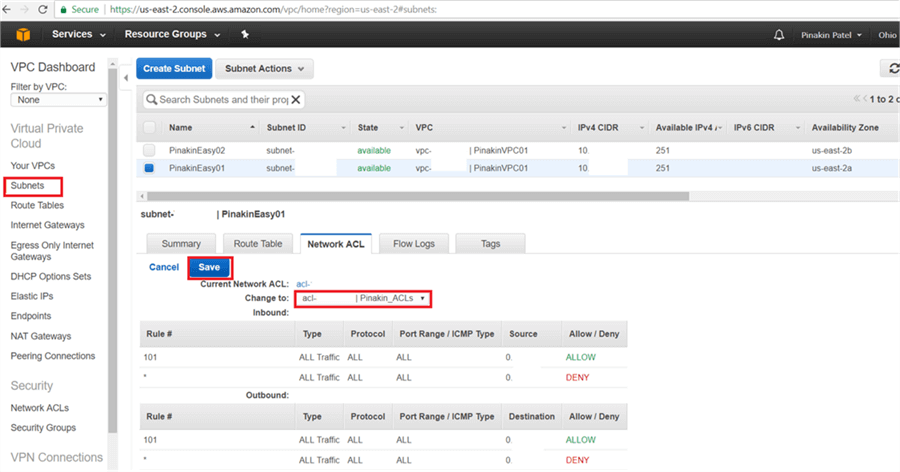Open Network ACLs in the sidebar

click(x=40, y=408)
